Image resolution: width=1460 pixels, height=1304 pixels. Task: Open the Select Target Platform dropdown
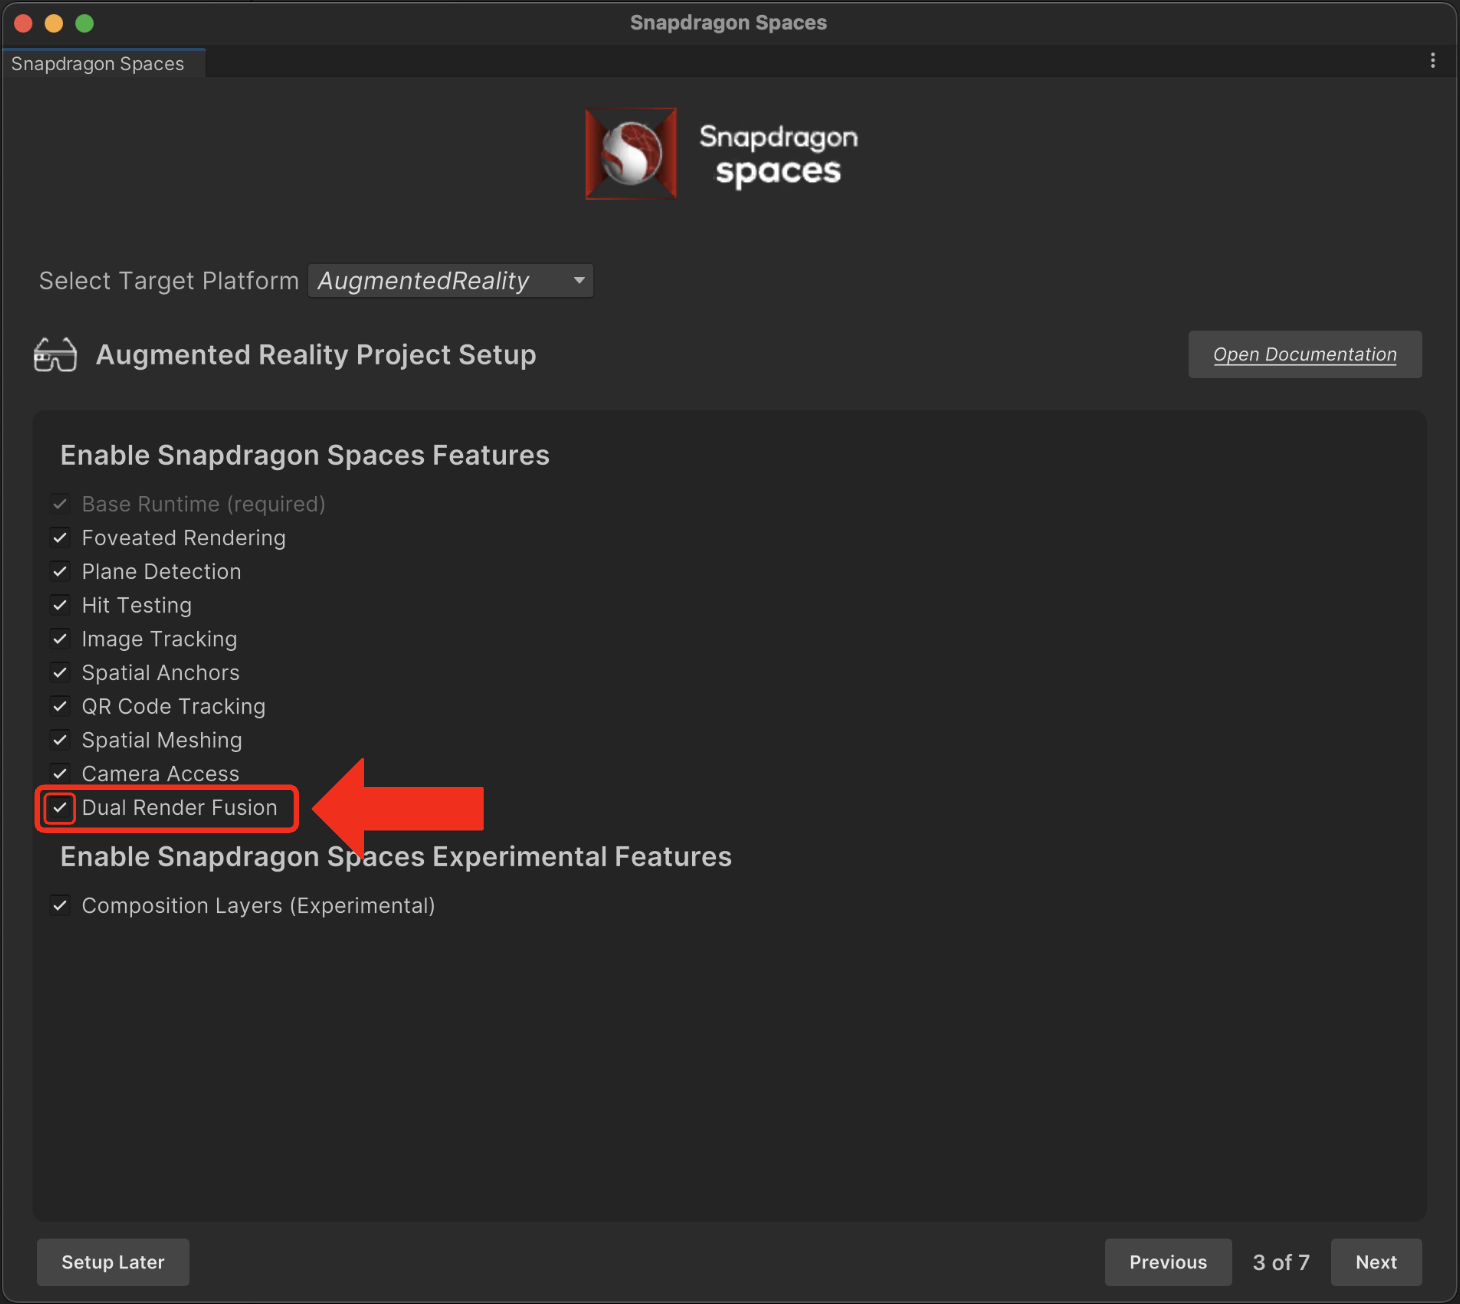tap(451, 281)
